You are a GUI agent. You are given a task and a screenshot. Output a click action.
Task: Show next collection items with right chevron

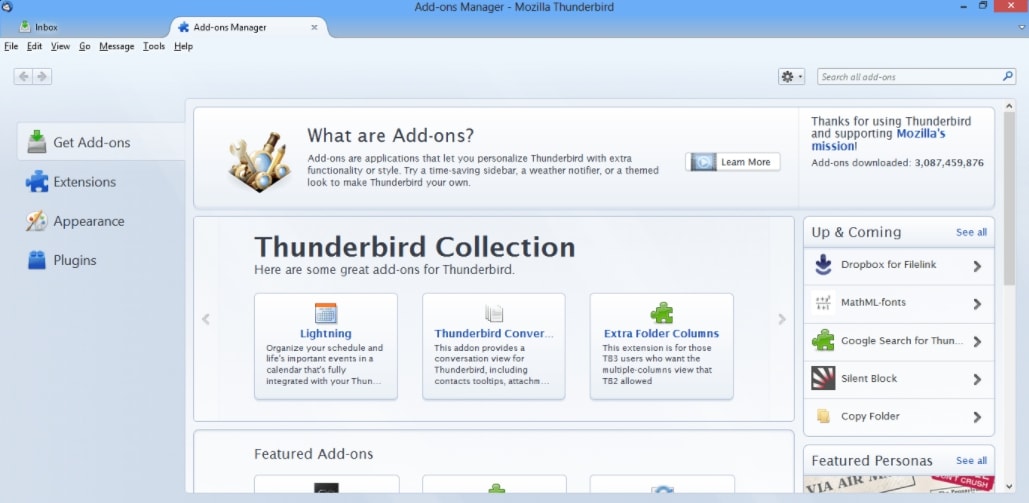coord(782,319)
